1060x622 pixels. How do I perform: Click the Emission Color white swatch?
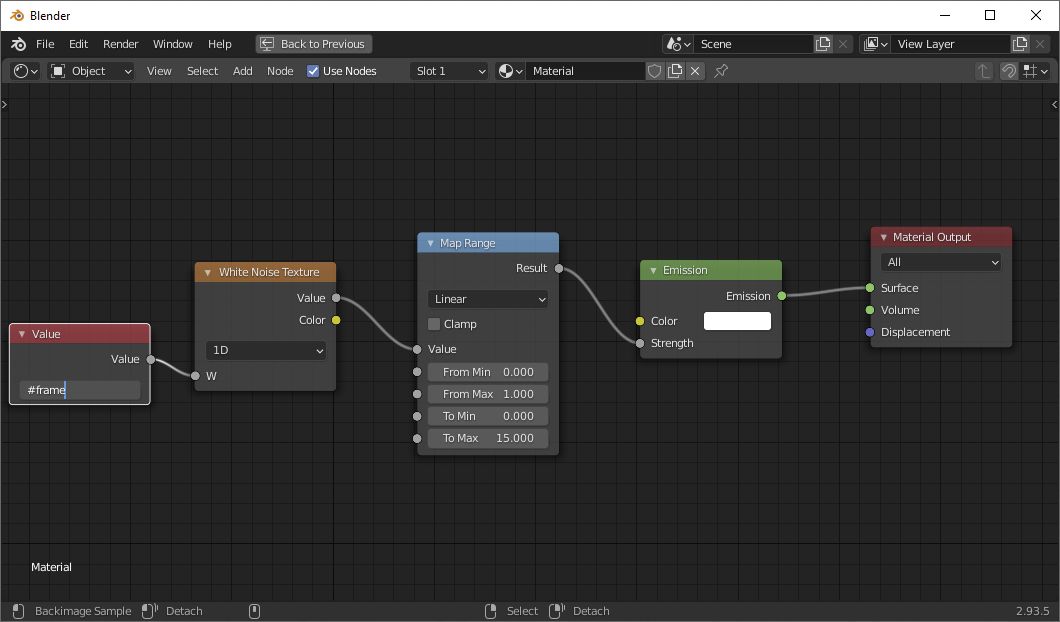coord(737,321)
